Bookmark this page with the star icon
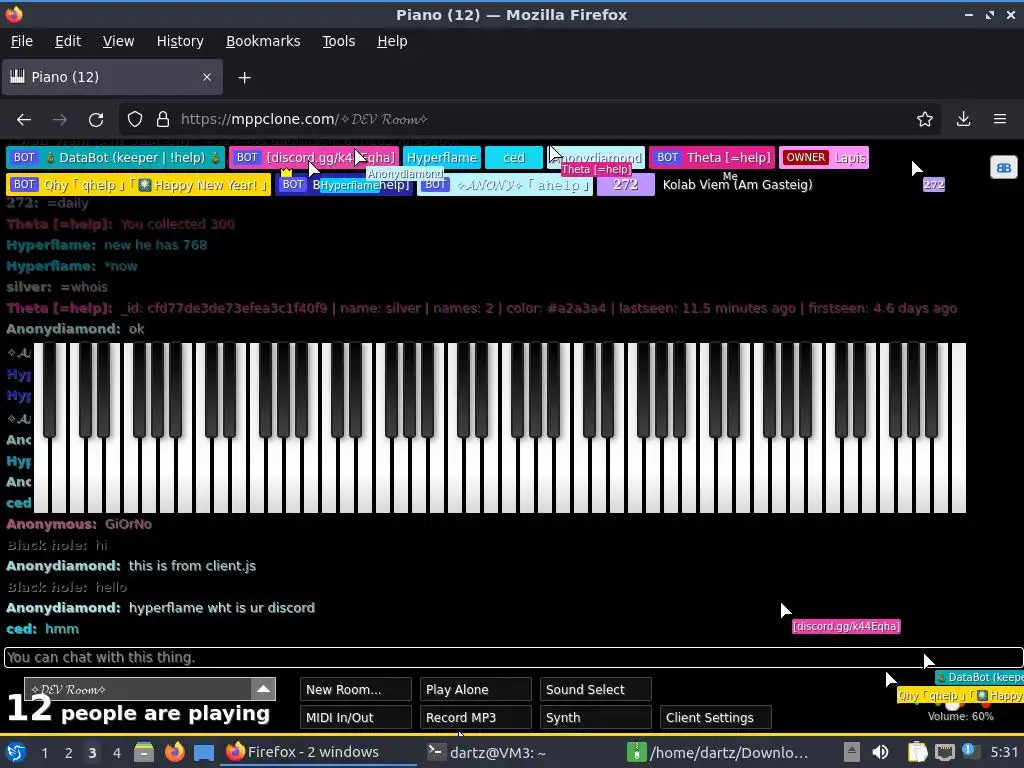 click(925, 120)
